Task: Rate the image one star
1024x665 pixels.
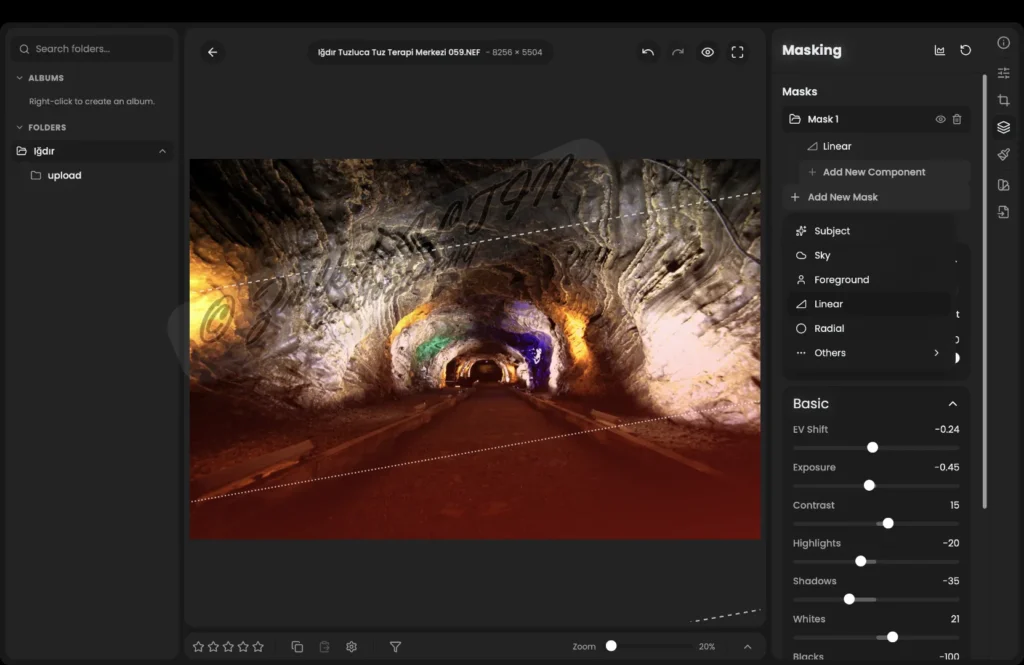Action: tap(199, 647)
